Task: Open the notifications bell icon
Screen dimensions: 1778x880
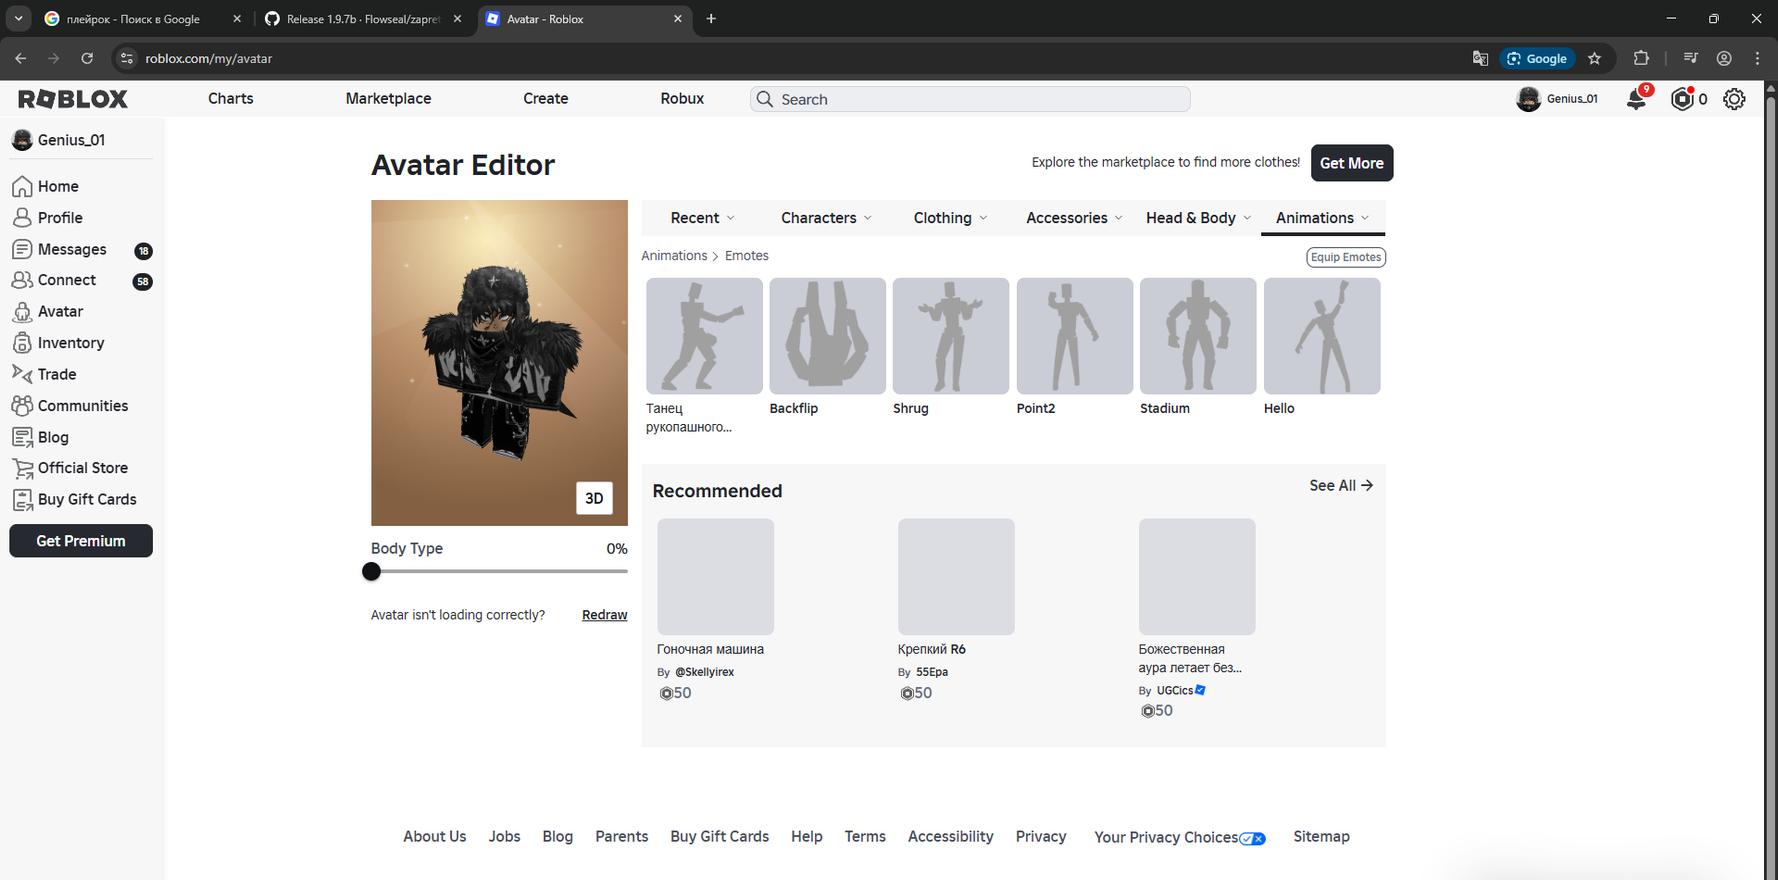Action: (1636, 99)
